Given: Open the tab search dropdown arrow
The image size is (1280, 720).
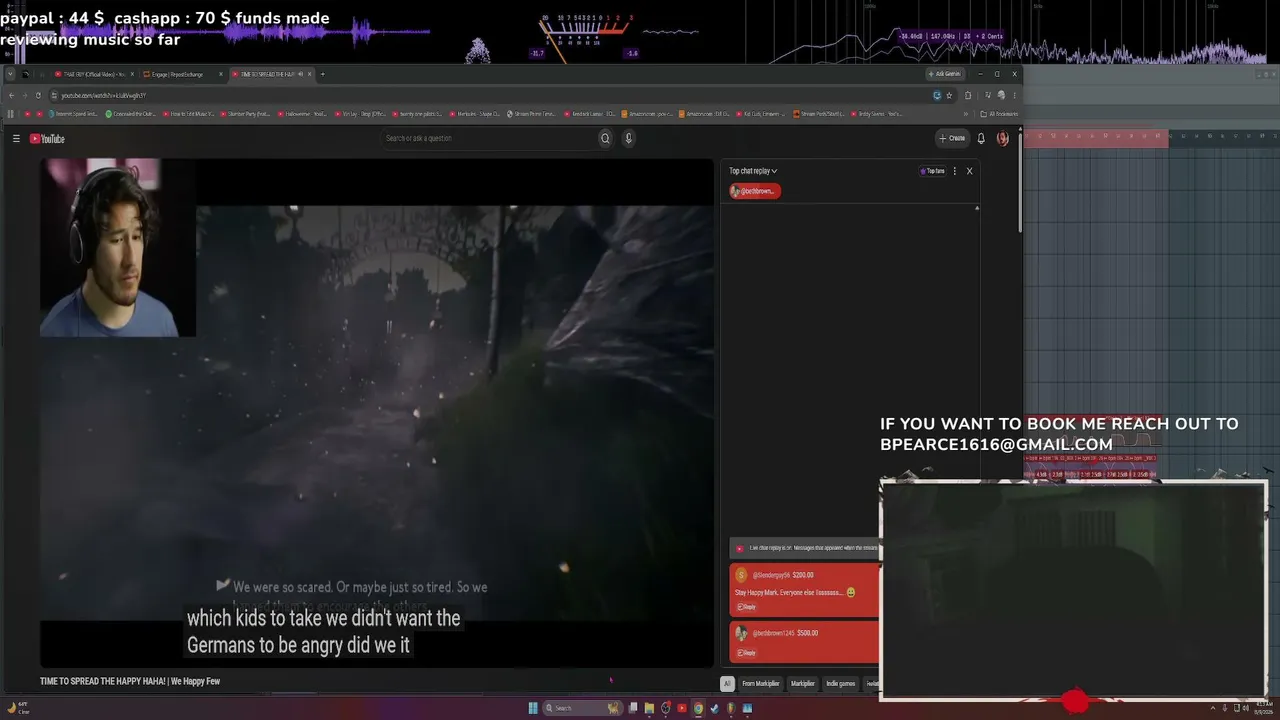Looking at the screenshot, I should (x=10, y=74).
